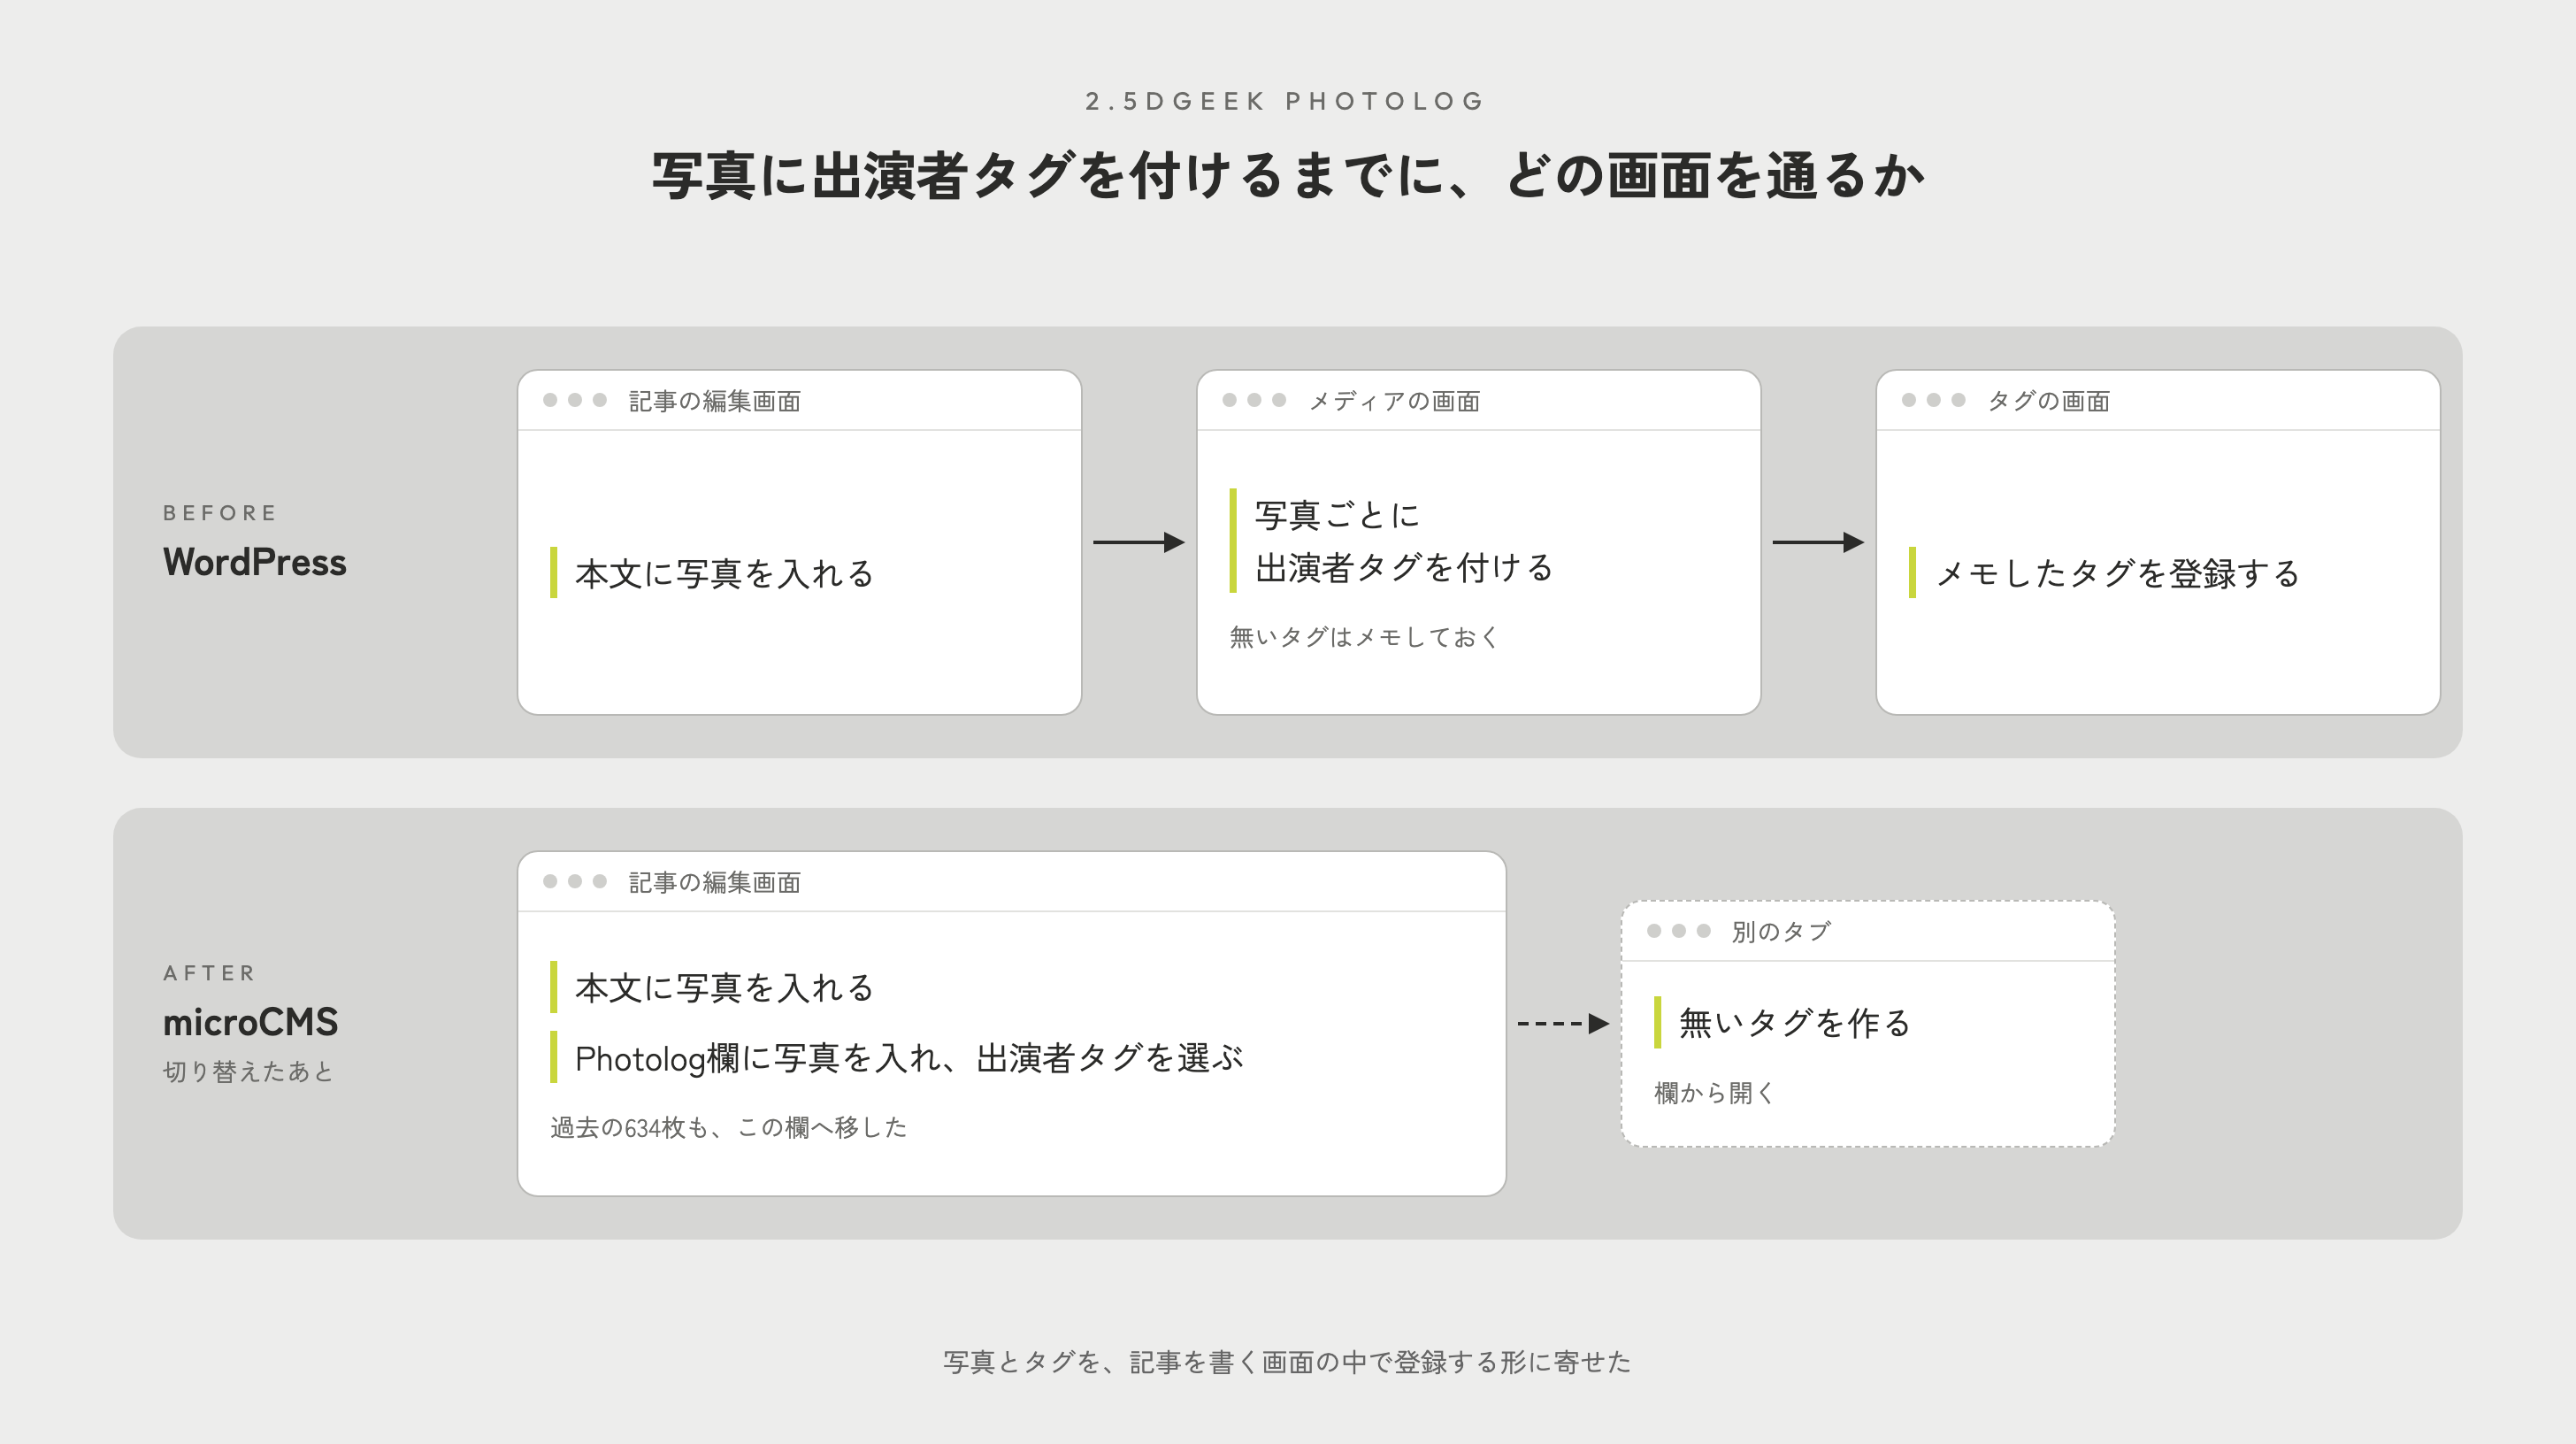This screenshot has height=1444, width=2576.
Task: Click the "メディアの画面" window title
Action: tap(1394, 401)
